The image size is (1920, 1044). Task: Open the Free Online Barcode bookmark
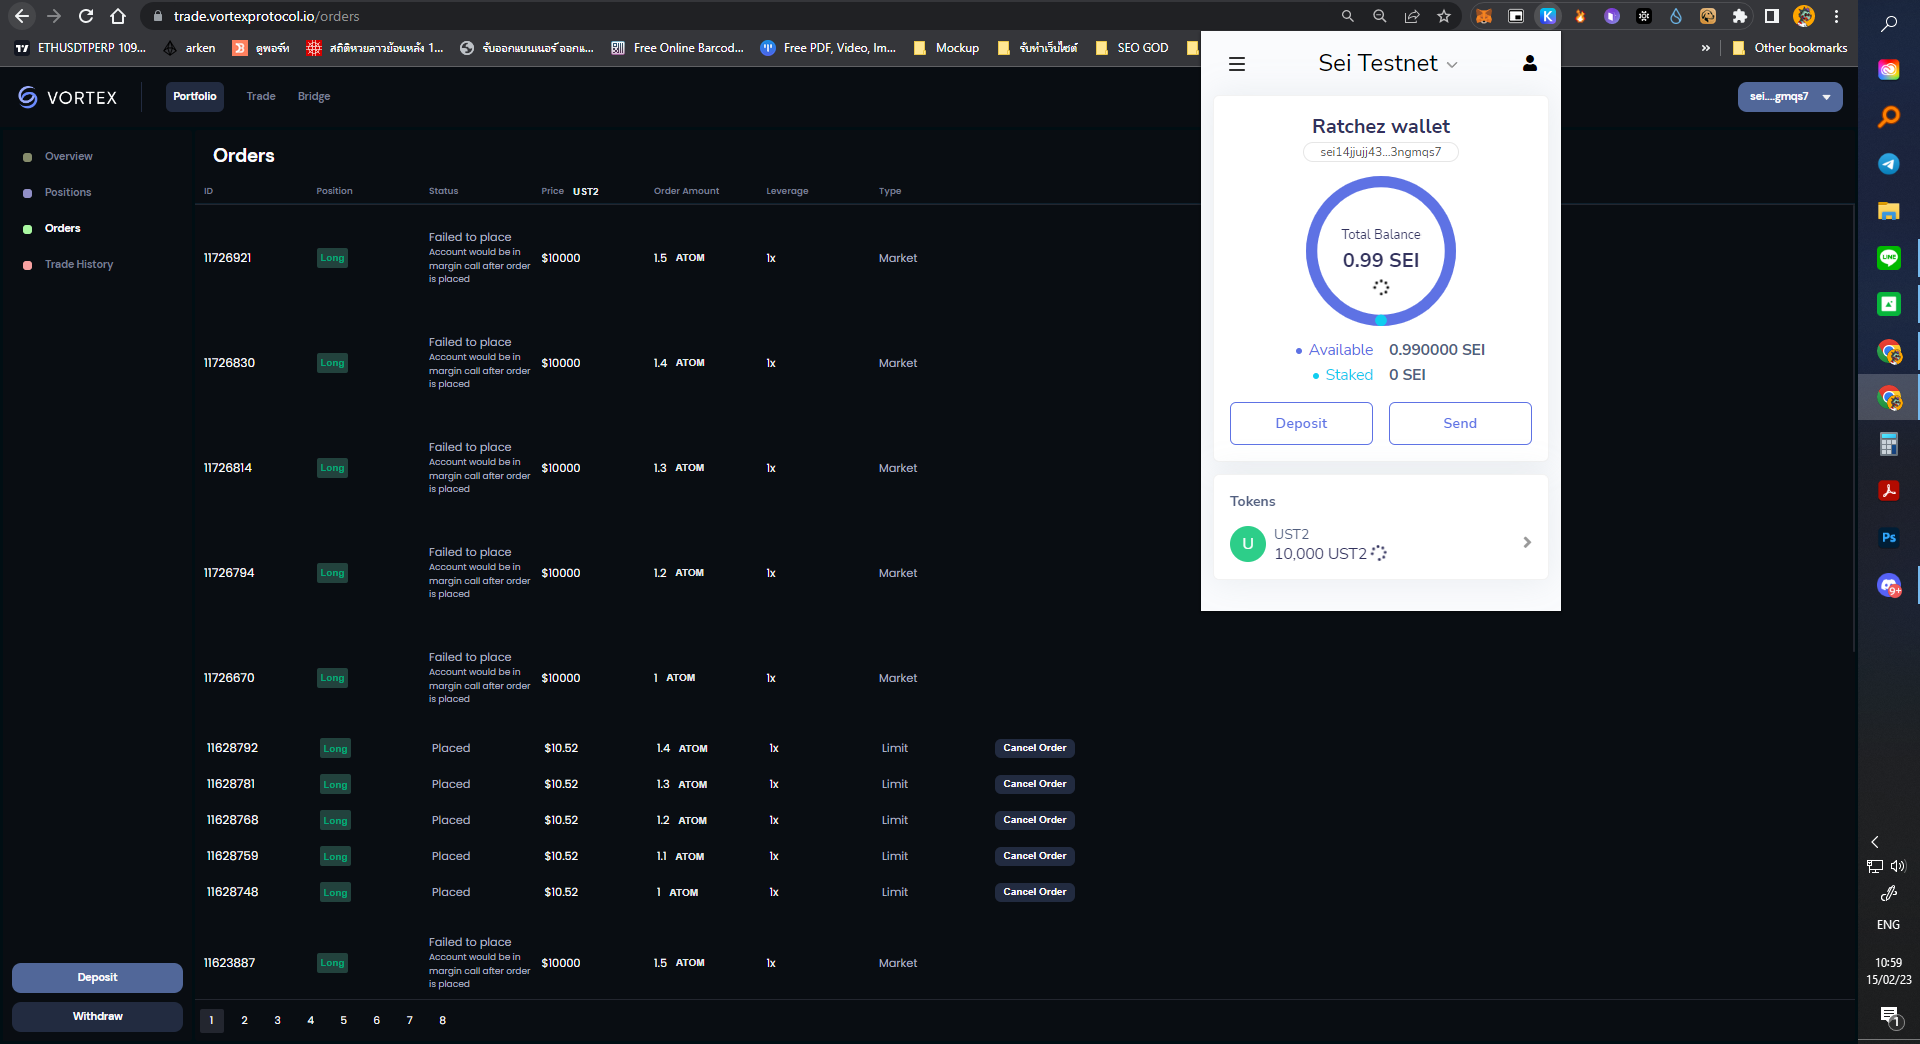677,48
